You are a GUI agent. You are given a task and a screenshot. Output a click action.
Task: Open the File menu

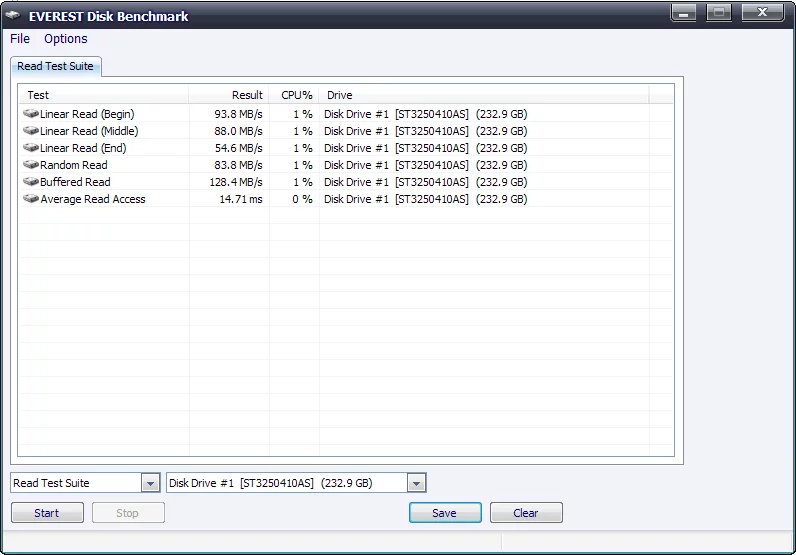point(20,39)
